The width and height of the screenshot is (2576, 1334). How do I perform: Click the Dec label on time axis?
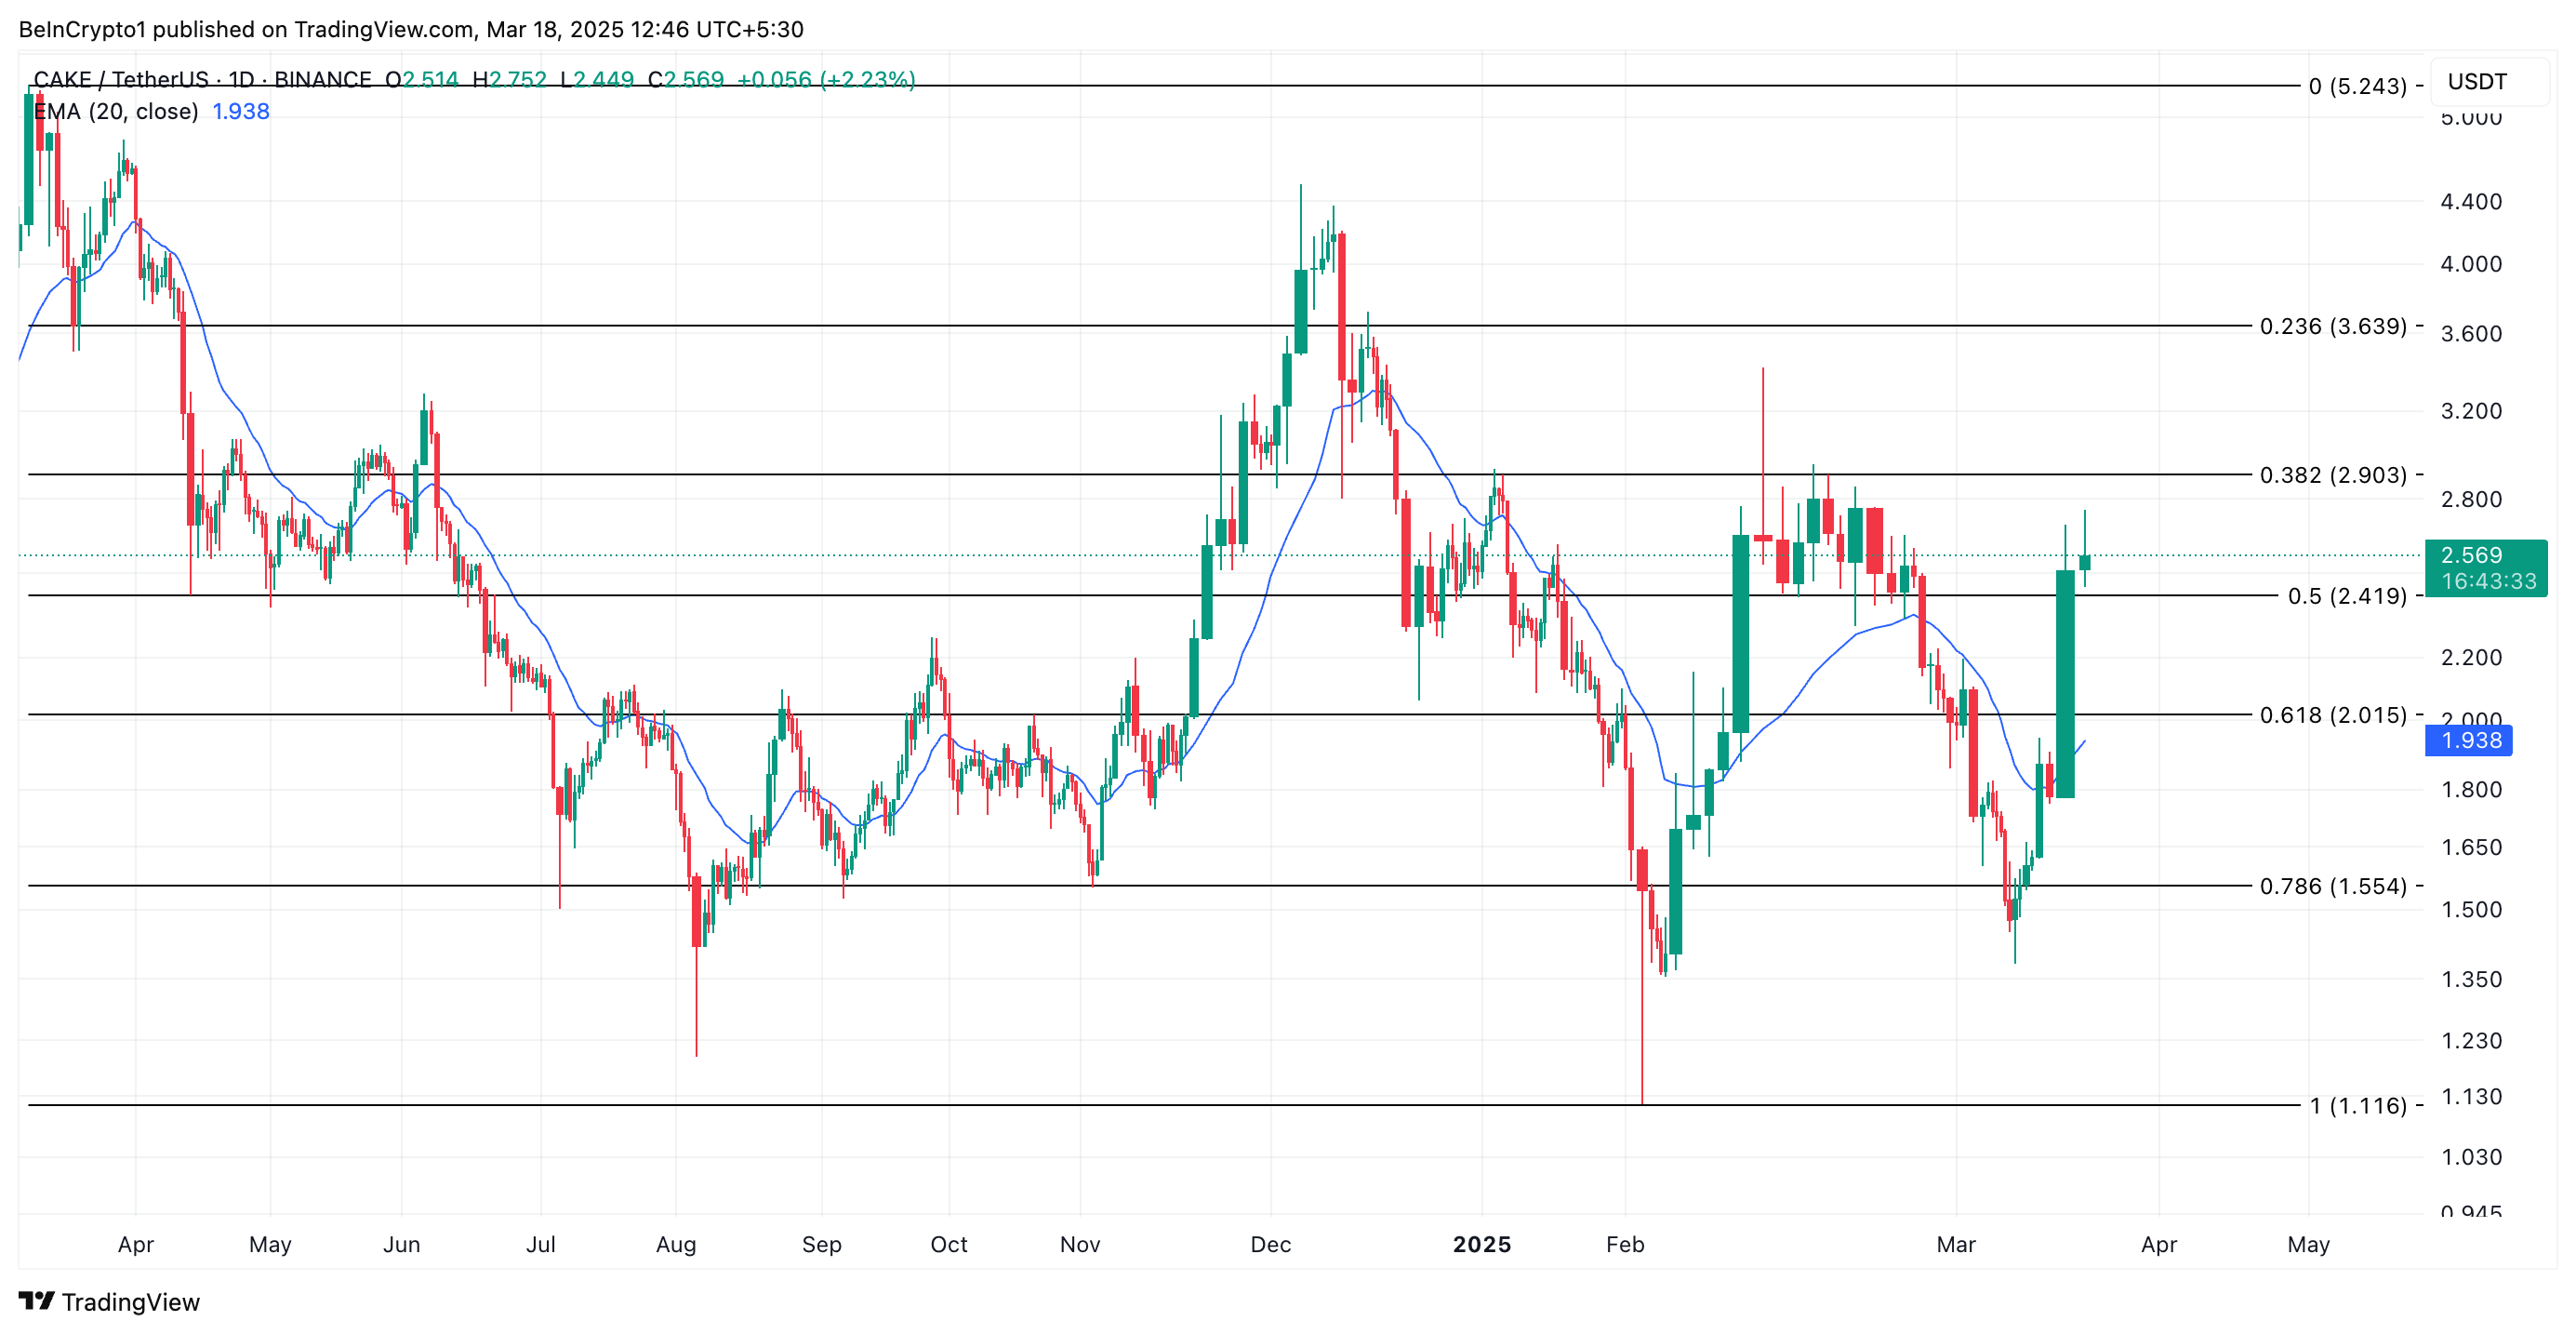pos(1270,1244)
